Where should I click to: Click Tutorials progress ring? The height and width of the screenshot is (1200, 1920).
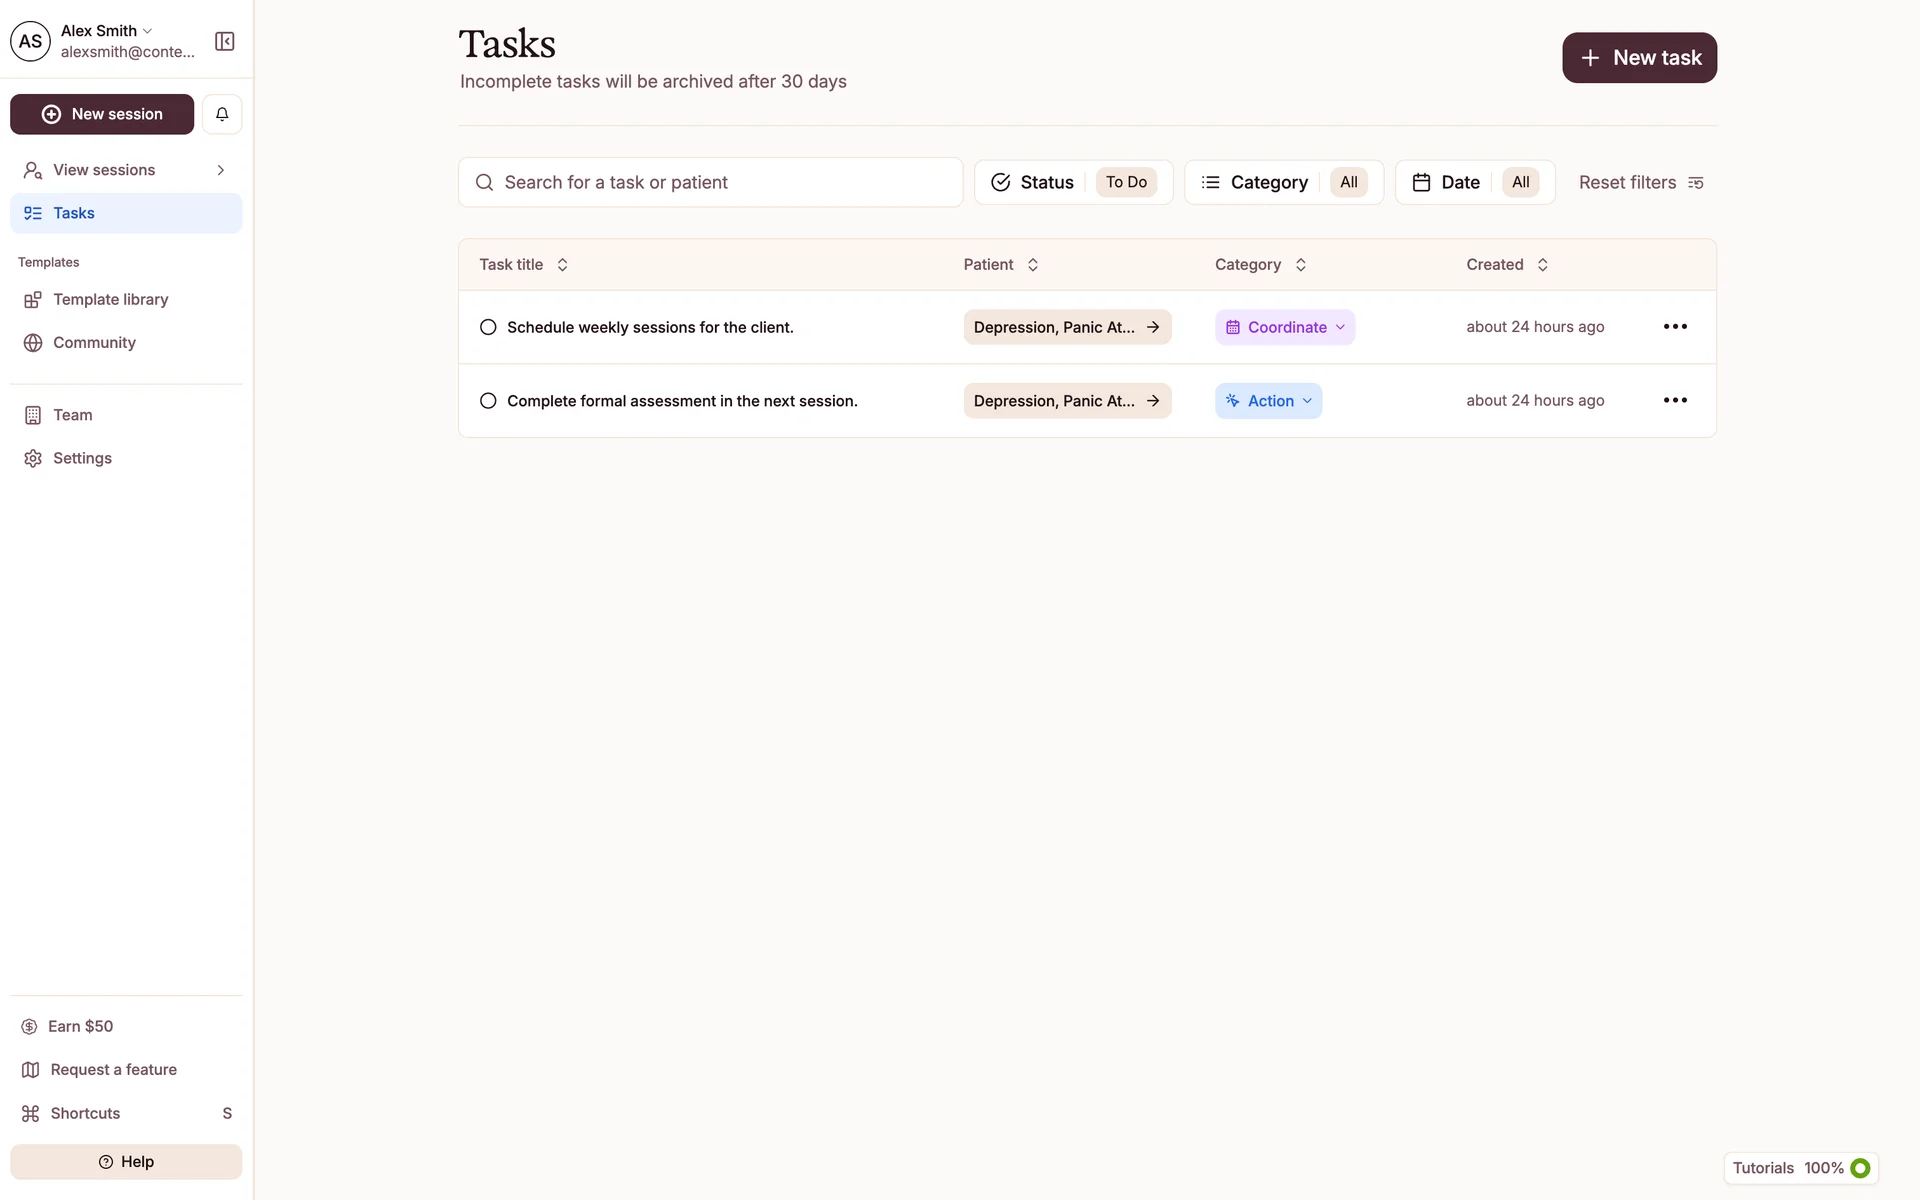coord(1860,1168)
